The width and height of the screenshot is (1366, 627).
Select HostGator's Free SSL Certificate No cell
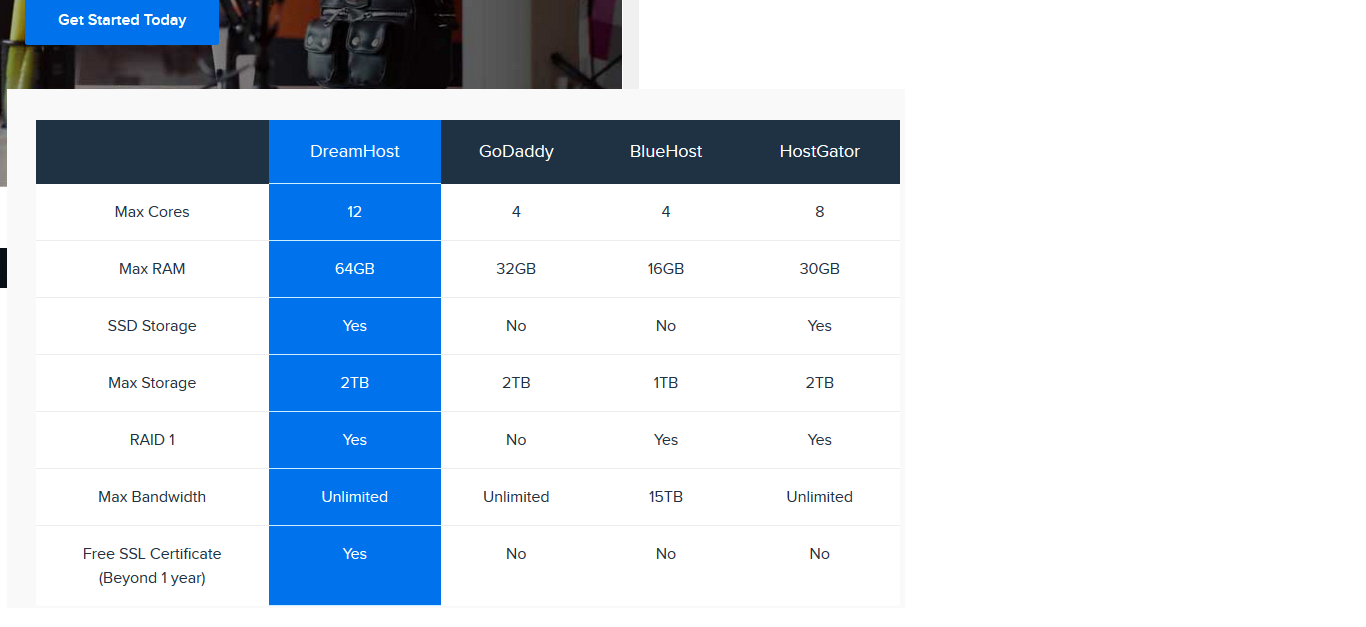point(820,566)
